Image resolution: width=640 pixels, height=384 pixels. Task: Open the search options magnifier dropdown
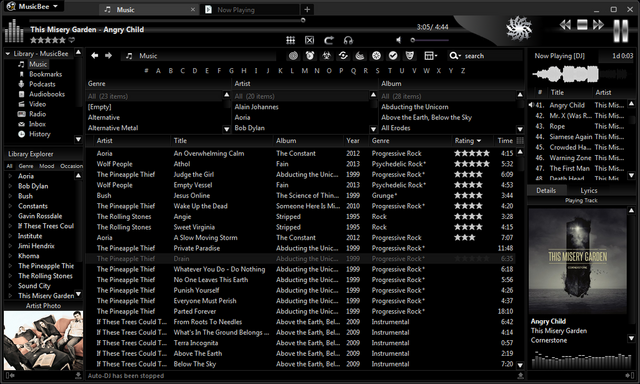pyautogui.click(x=454, y=55)
